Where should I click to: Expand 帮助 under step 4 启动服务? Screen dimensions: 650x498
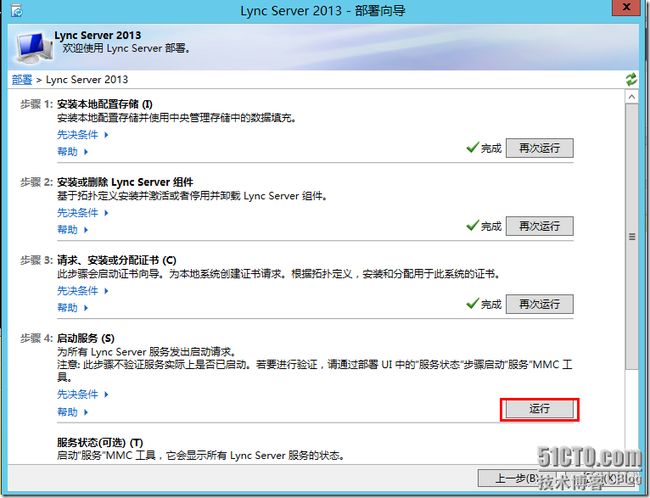pos(73,412)
